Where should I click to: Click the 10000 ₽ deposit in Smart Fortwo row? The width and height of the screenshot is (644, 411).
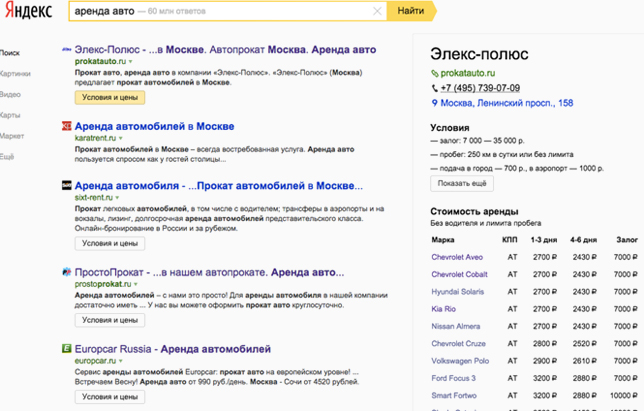[623, 395]
